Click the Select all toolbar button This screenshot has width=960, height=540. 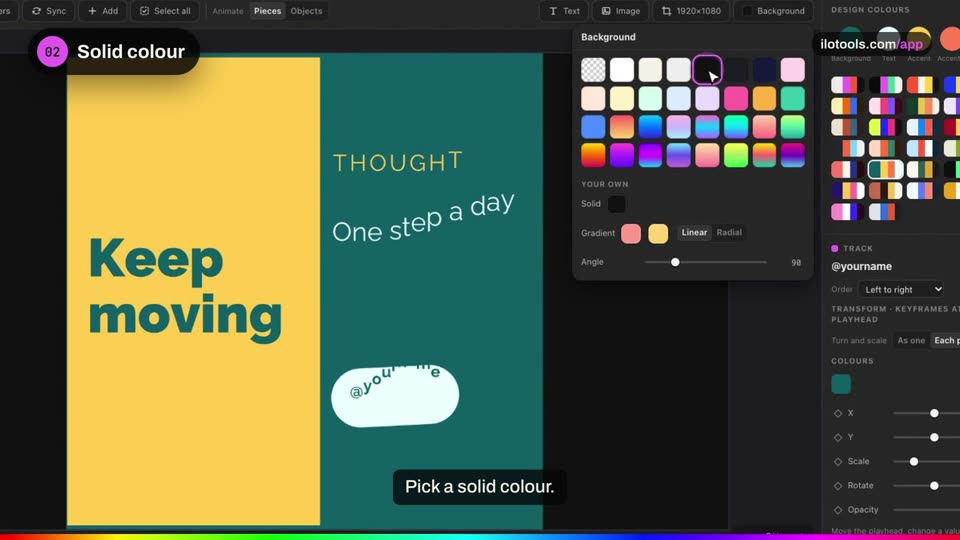165,11
